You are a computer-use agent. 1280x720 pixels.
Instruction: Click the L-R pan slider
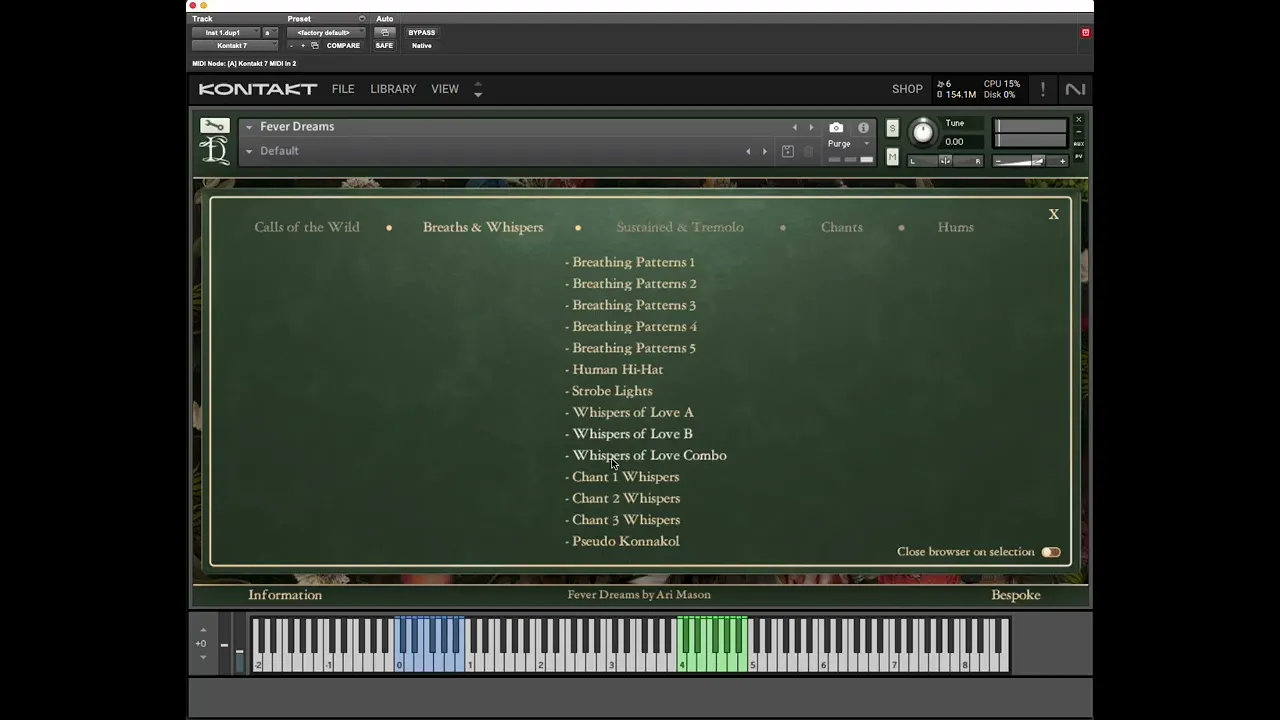tap(945, 161)
